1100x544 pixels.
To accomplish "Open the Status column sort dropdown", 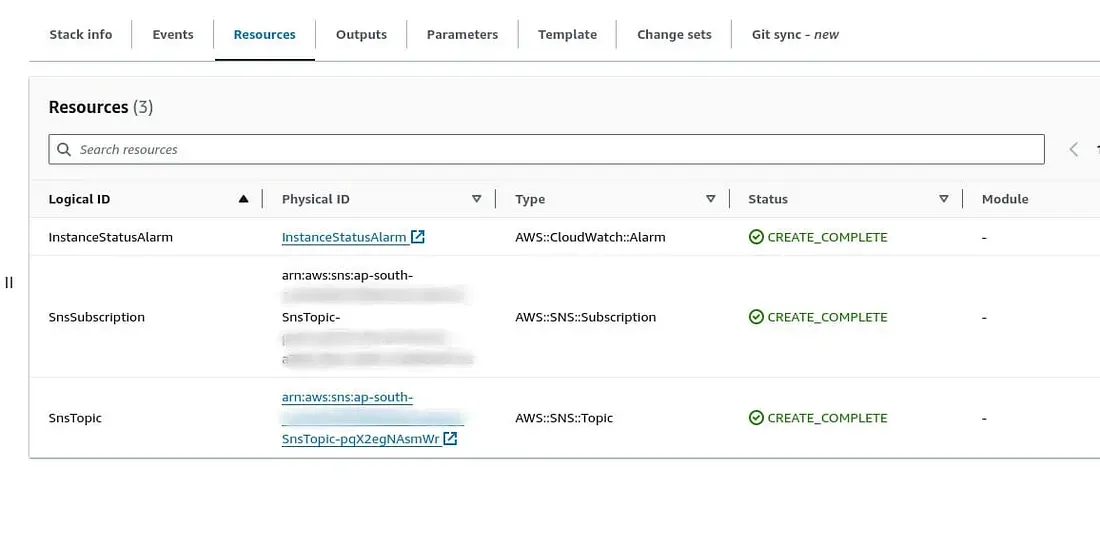I will (x=943, y=199).
